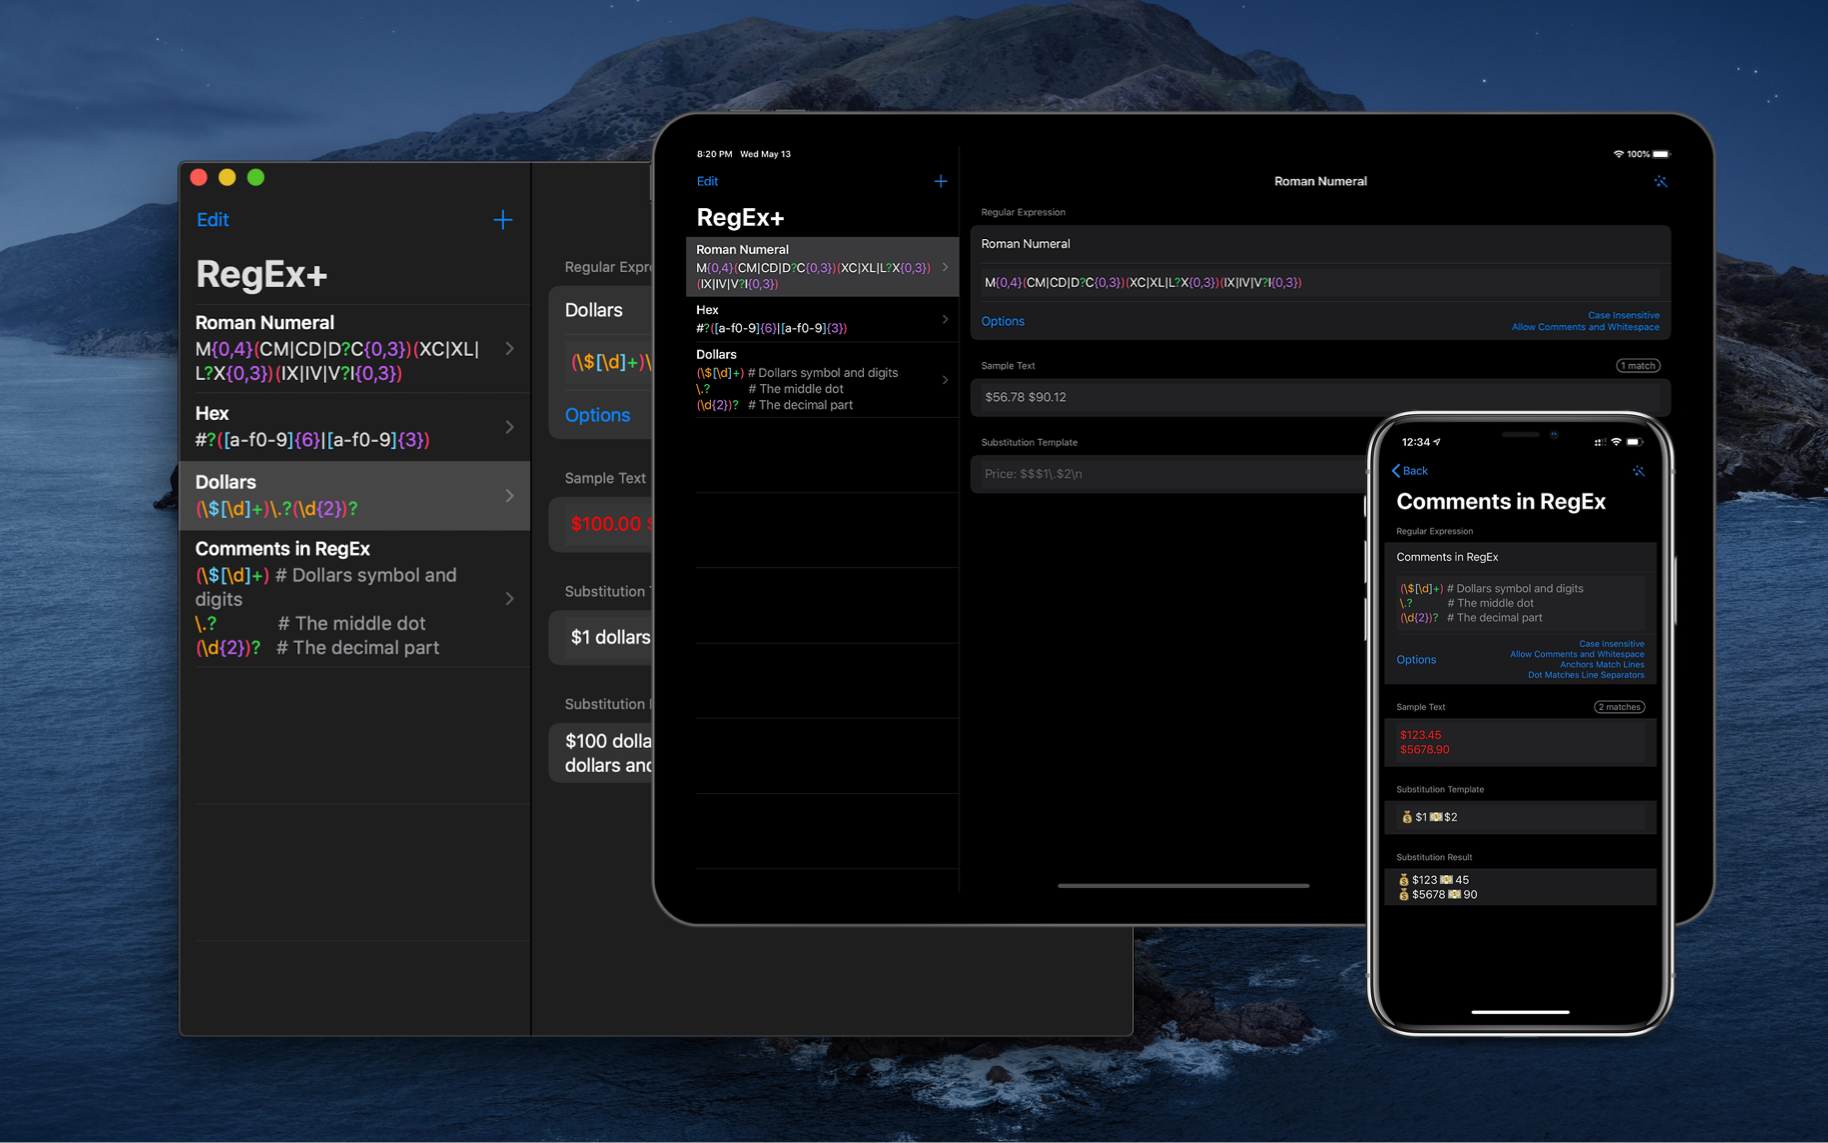Click the iPad battery status icon

pos(1660,154)
